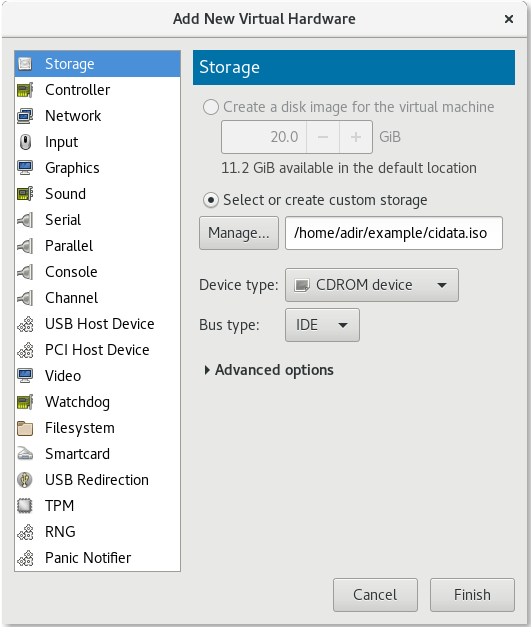Select the custom storage radio button

[x=211, y=200]
